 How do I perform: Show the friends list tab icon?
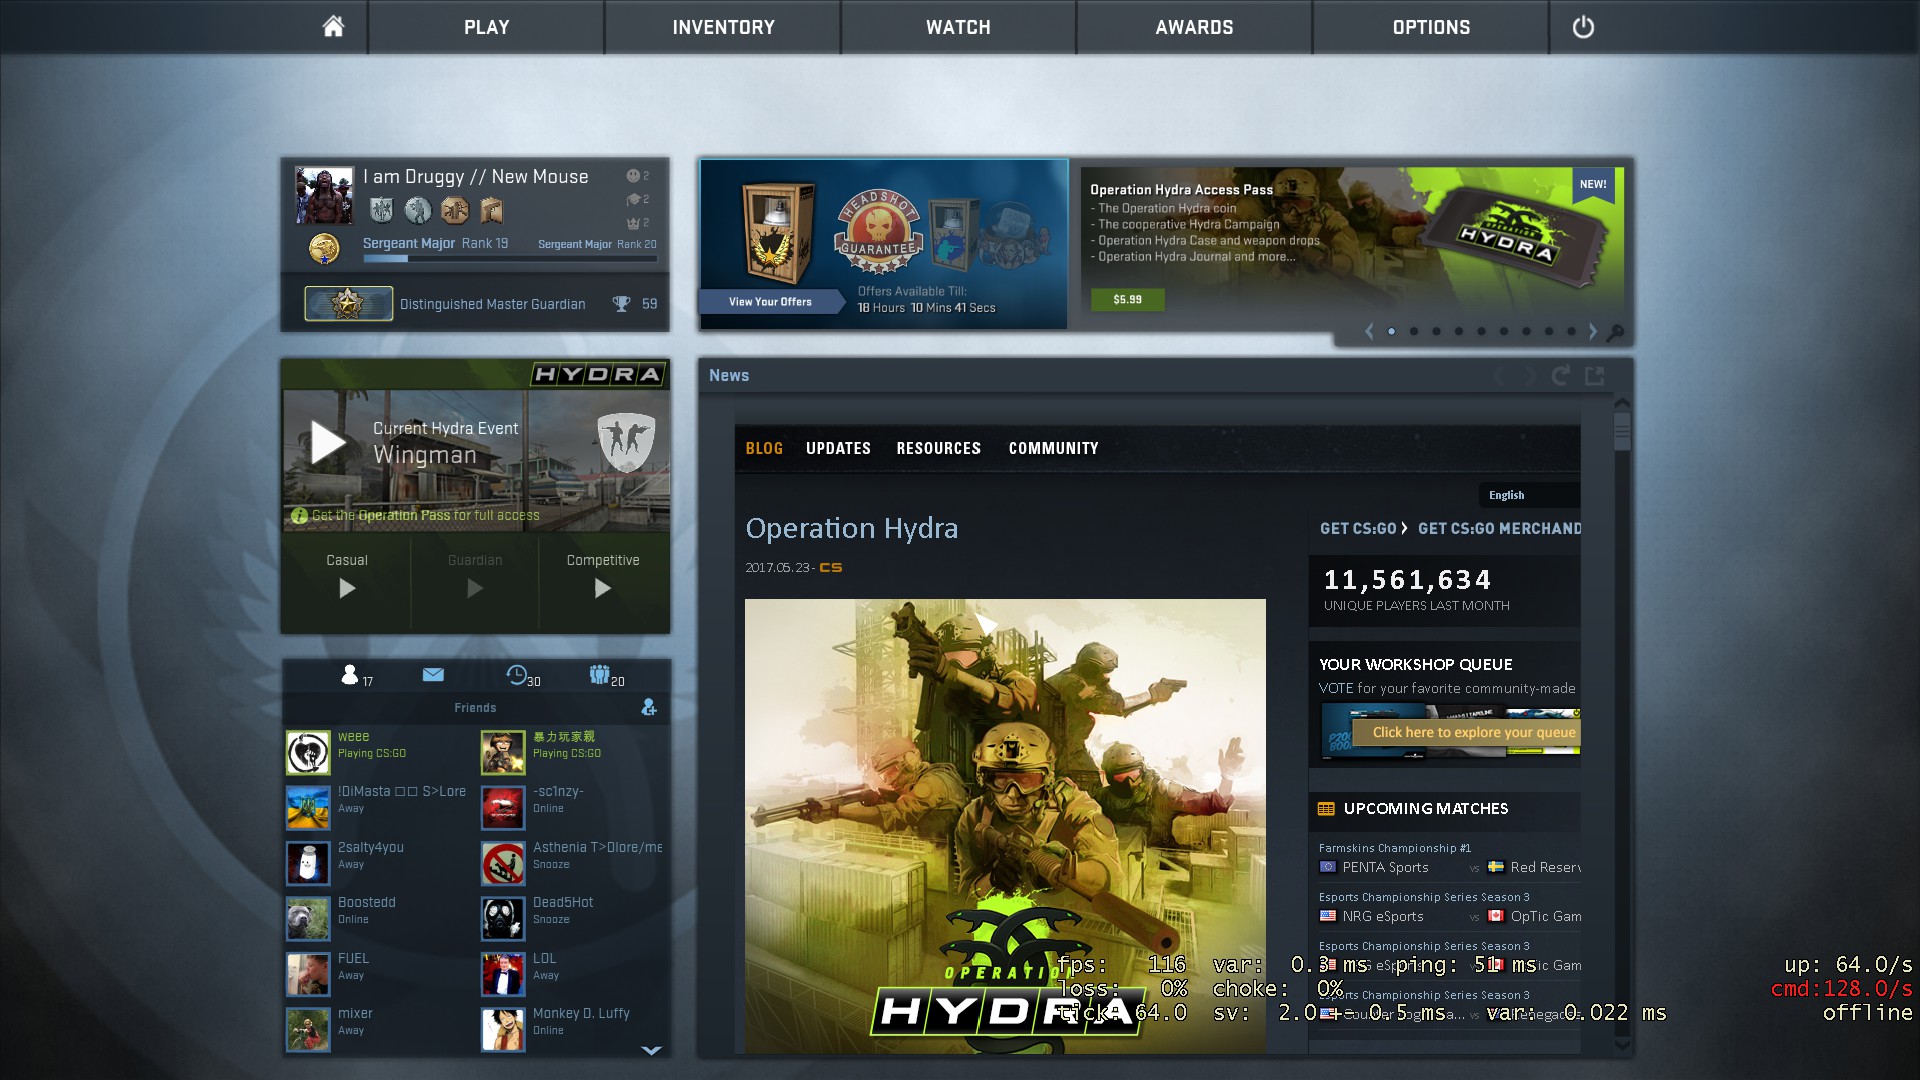[x=350, y=675]
